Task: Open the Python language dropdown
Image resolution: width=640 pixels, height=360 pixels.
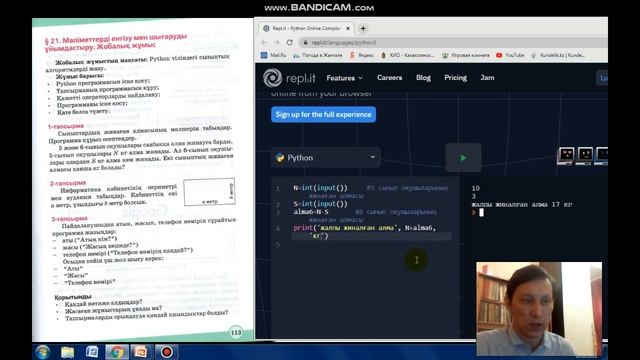Action: pos(326,158)
